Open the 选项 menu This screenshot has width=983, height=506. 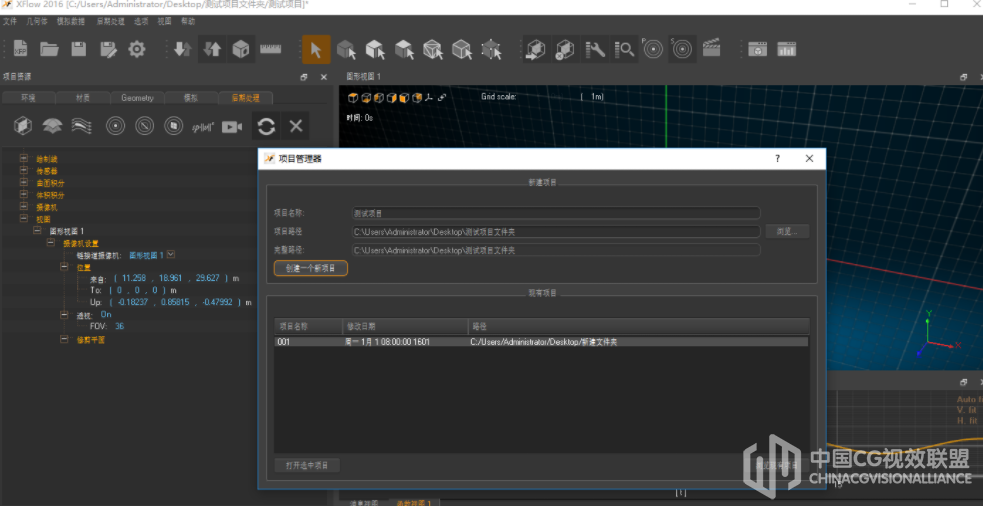point(140,21)
